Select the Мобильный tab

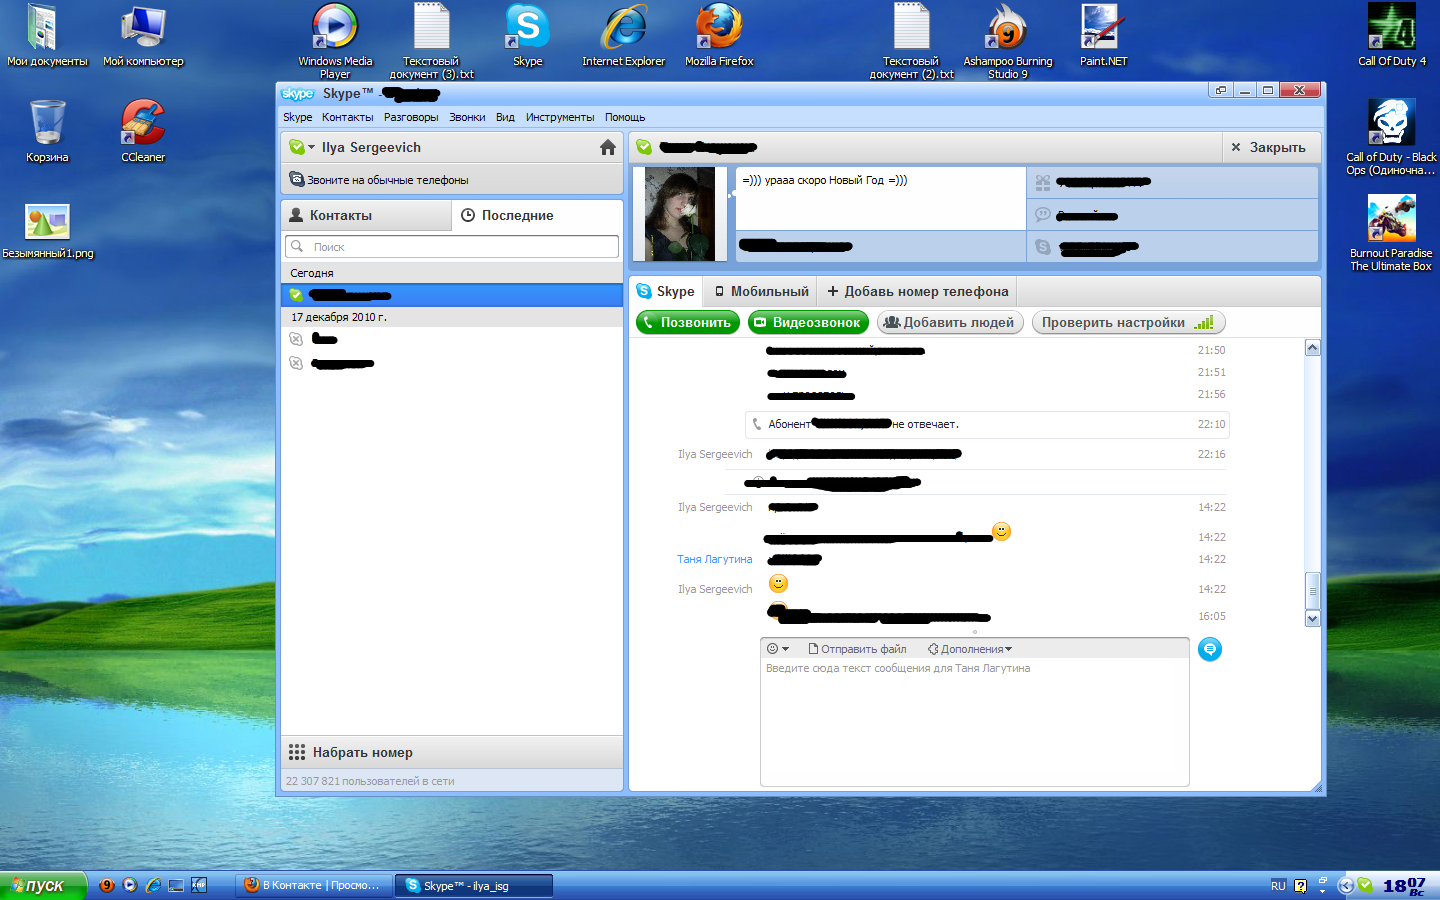click(761, 291)
